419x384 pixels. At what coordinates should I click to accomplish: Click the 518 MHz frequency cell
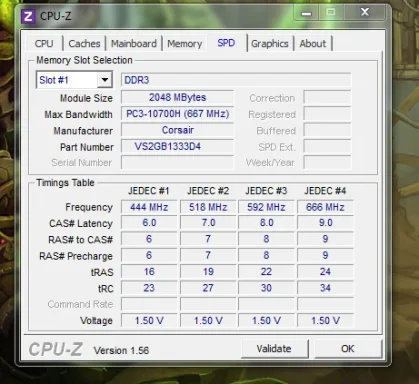click(208, 207)
